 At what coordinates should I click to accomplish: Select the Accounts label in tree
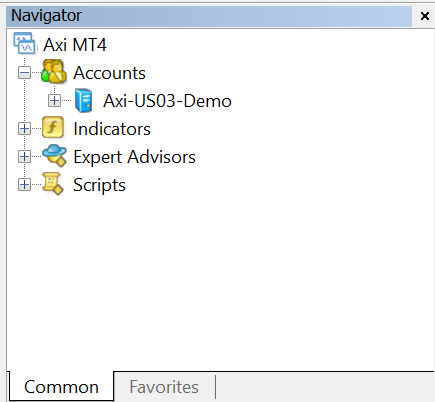tap(110, 73)
